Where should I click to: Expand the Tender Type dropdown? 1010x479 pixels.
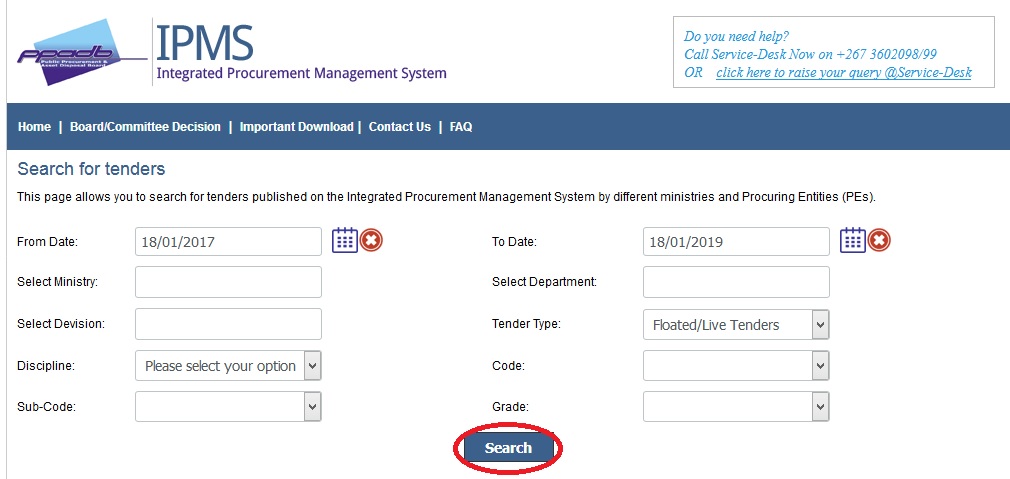(x=736, y=324)
